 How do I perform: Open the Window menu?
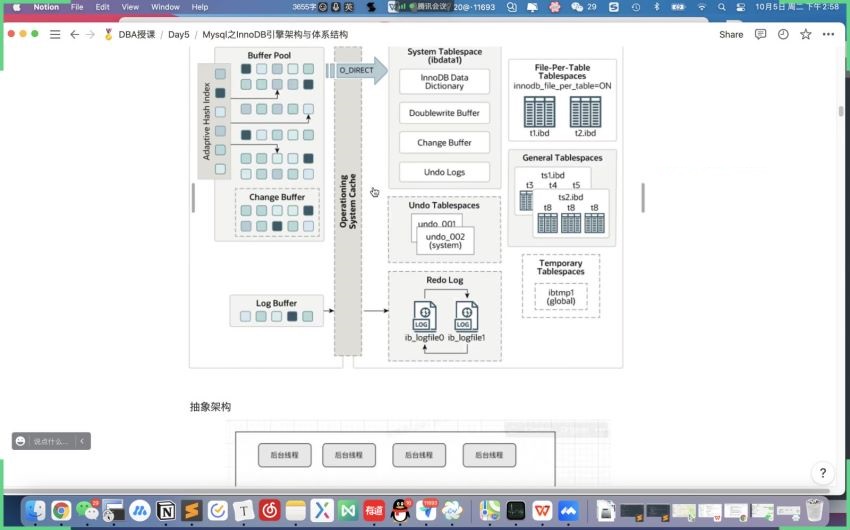(165, 7)
